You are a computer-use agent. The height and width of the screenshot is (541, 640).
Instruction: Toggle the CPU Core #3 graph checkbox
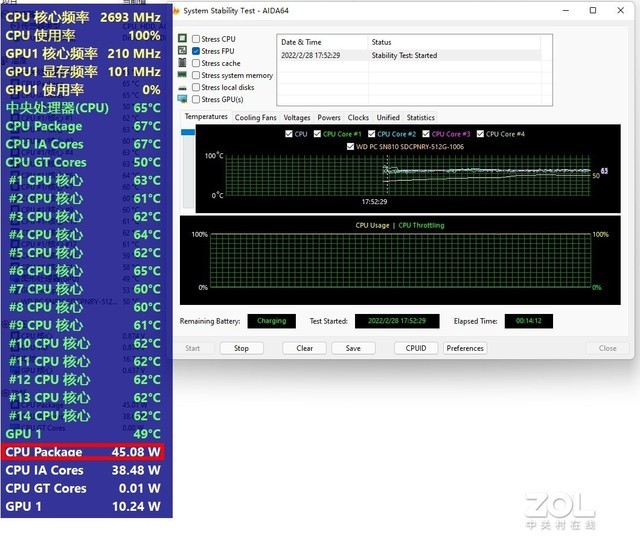click(x=426, y=134)
